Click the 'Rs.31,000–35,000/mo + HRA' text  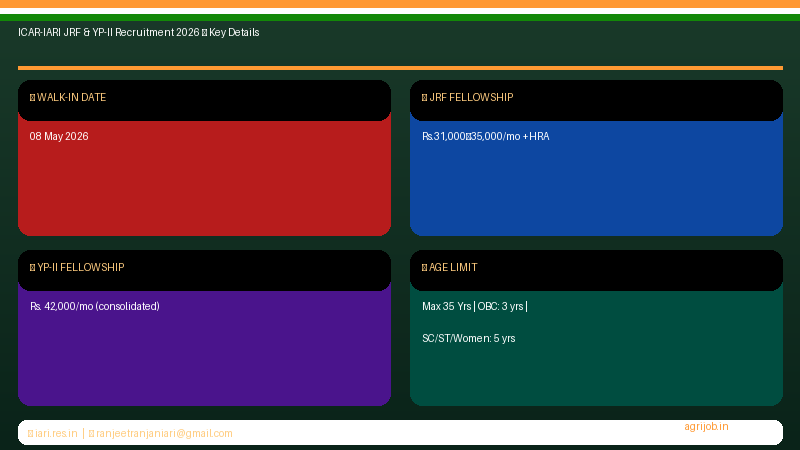(x=486, y=136)
